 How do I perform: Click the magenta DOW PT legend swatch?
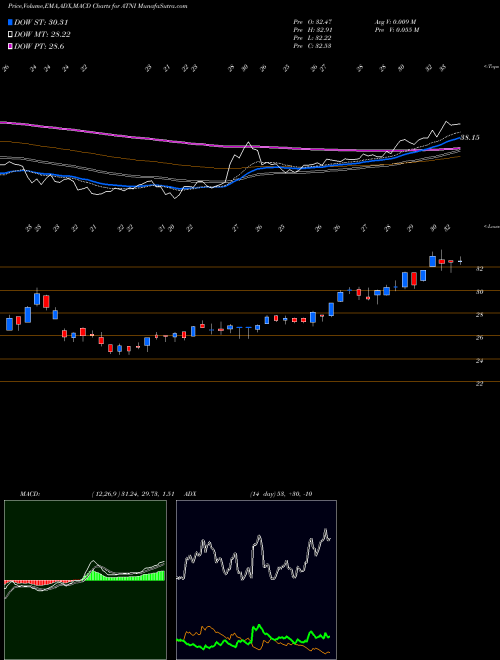click(x=10, y=46)
